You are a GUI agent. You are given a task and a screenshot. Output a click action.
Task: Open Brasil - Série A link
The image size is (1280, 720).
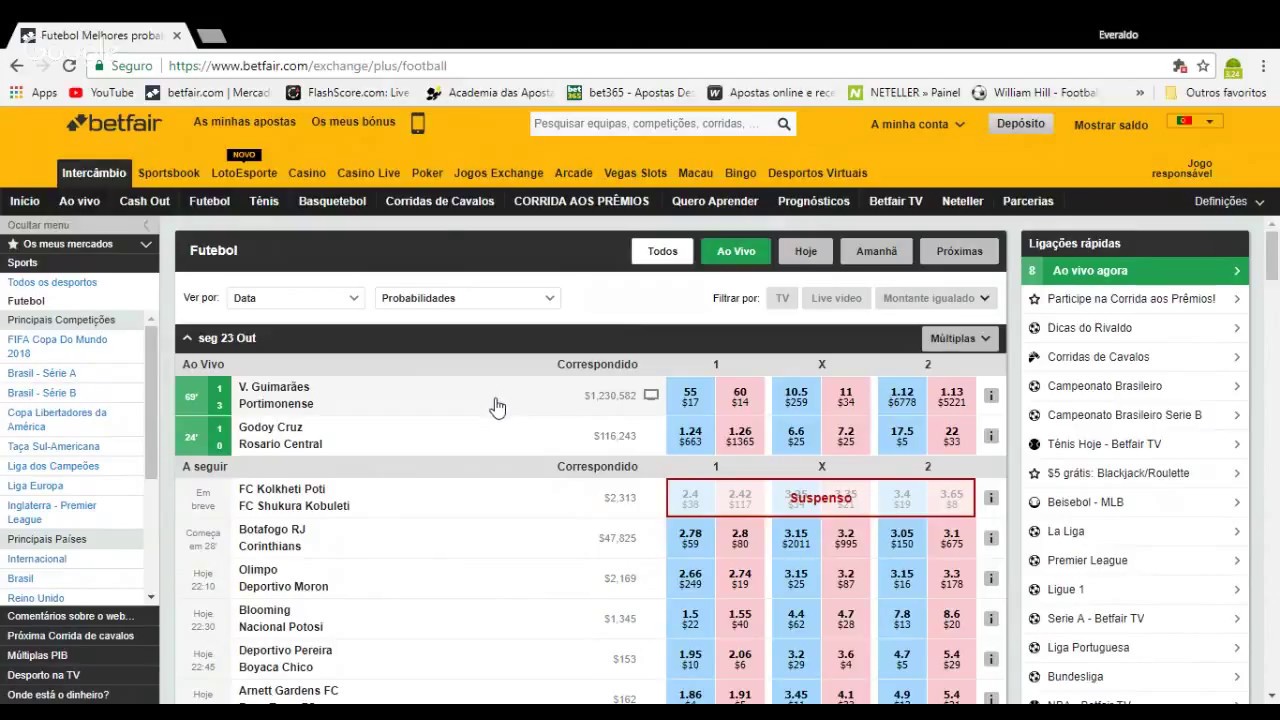[42, 373]
